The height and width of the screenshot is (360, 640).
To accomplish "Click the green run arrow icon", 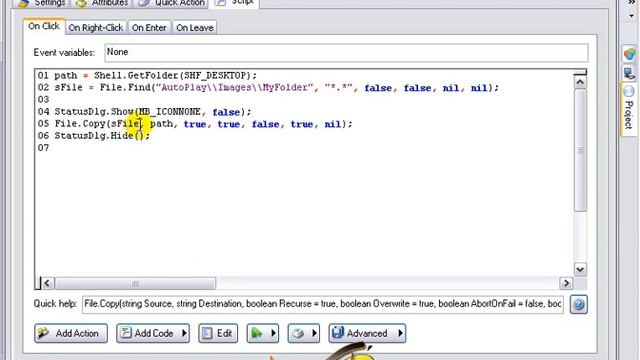I will [x=257, y=333].
